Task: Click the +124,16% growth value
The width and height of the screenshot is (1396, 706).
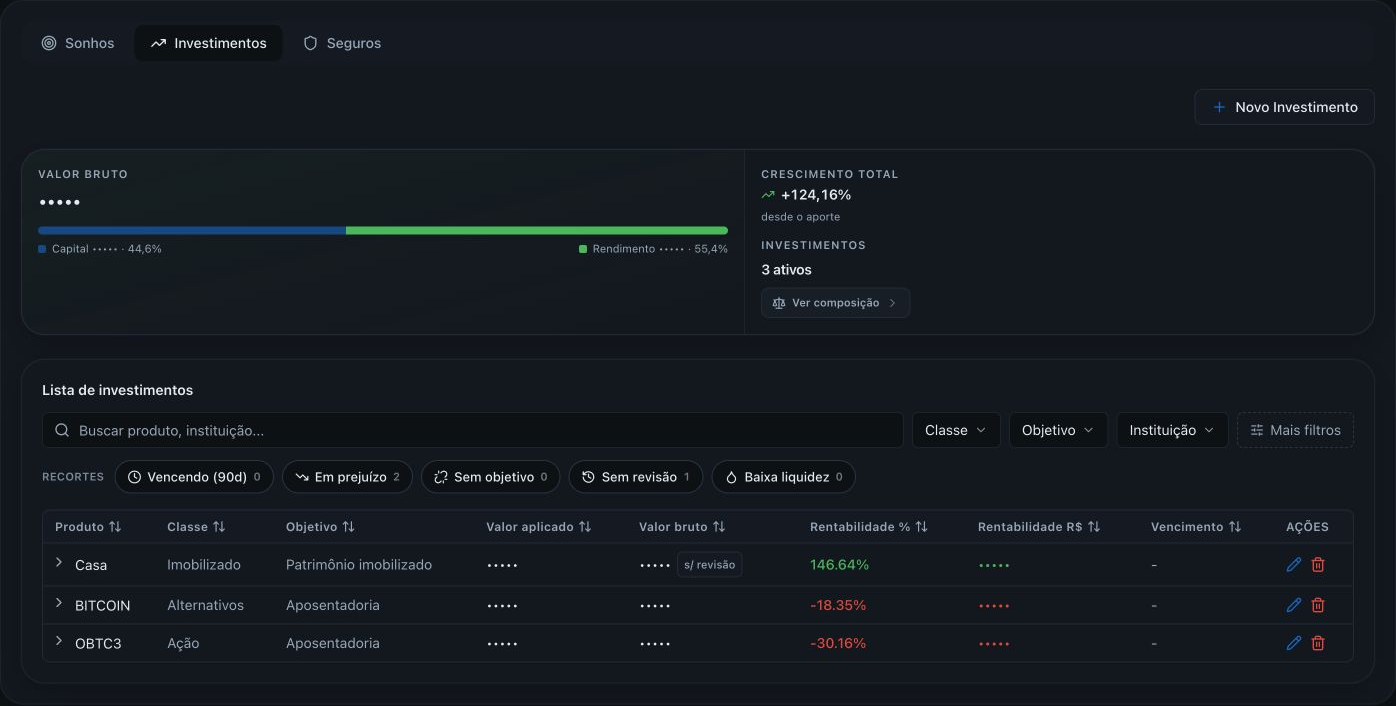Action: click(x=815, y=195)
